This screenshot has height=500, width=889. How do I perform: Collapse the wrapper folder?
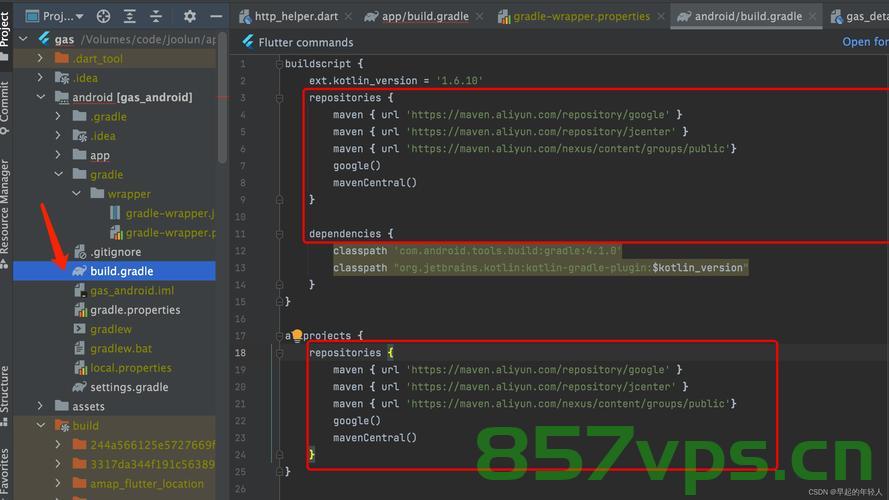(76, 193)
